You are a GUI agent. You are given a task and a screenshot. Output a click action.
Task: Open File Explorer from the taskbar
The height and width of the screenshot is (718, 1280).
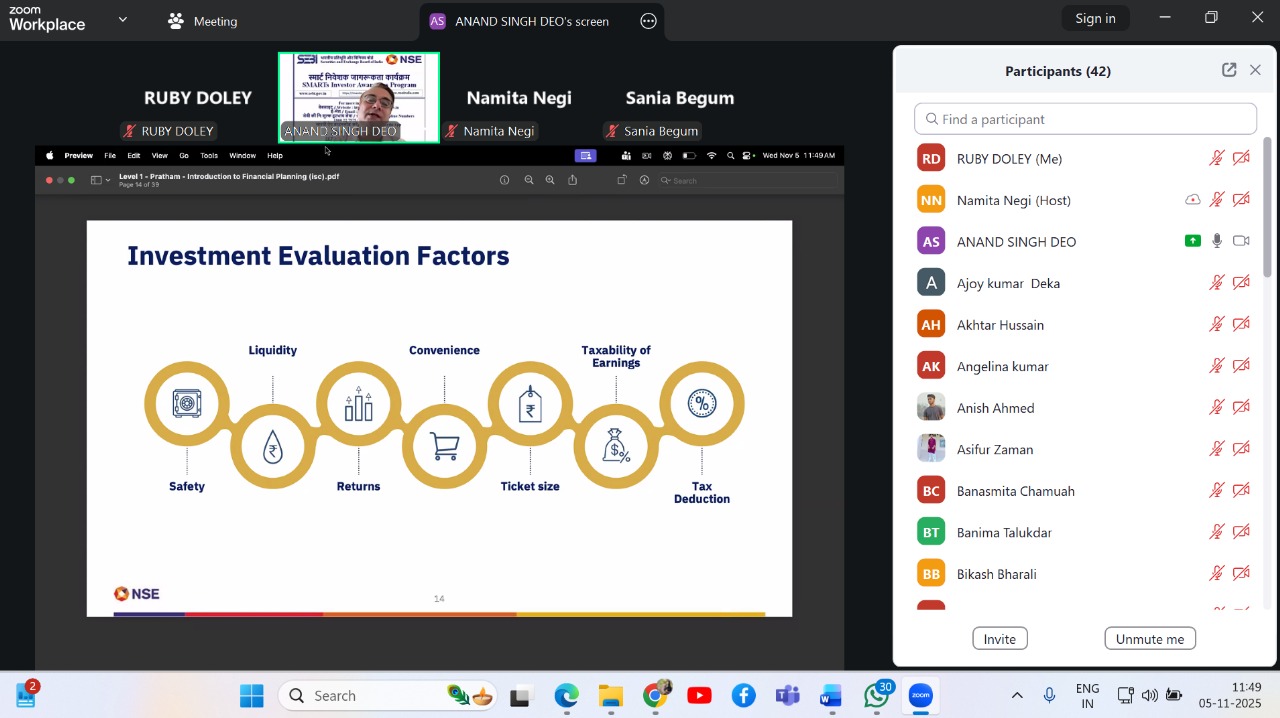point(610,696)
